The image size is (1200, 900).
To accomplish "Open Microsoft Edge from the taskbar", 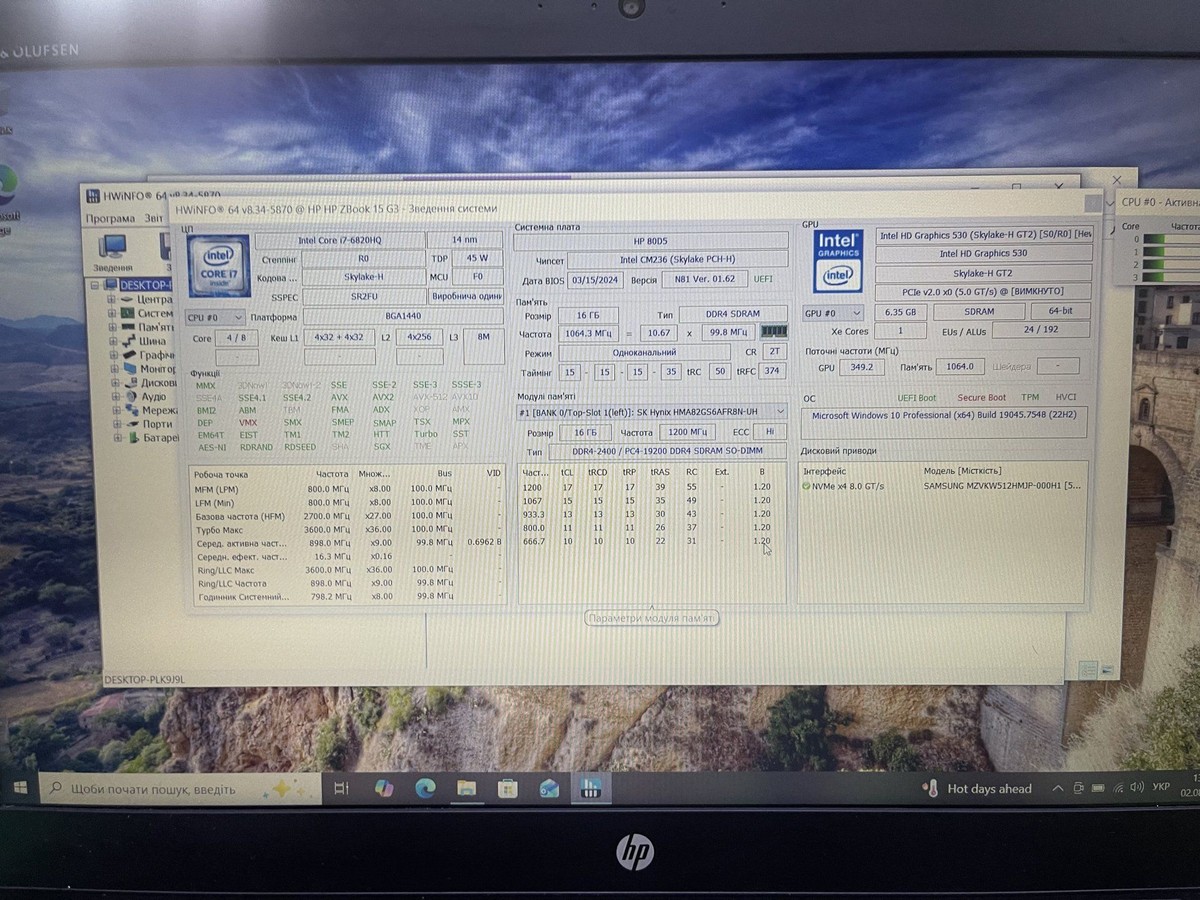I will [425, 788].
